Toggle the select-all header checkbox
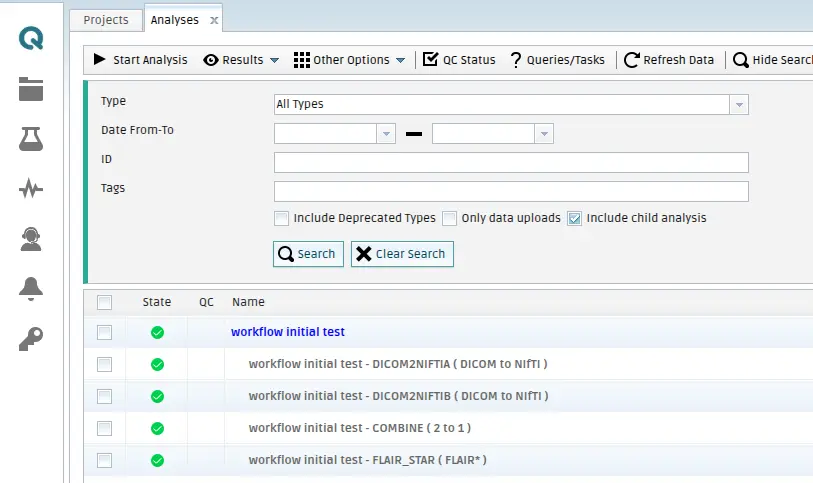Image resolution: width=813 pixels, height=483 pixels. (104, 302)
